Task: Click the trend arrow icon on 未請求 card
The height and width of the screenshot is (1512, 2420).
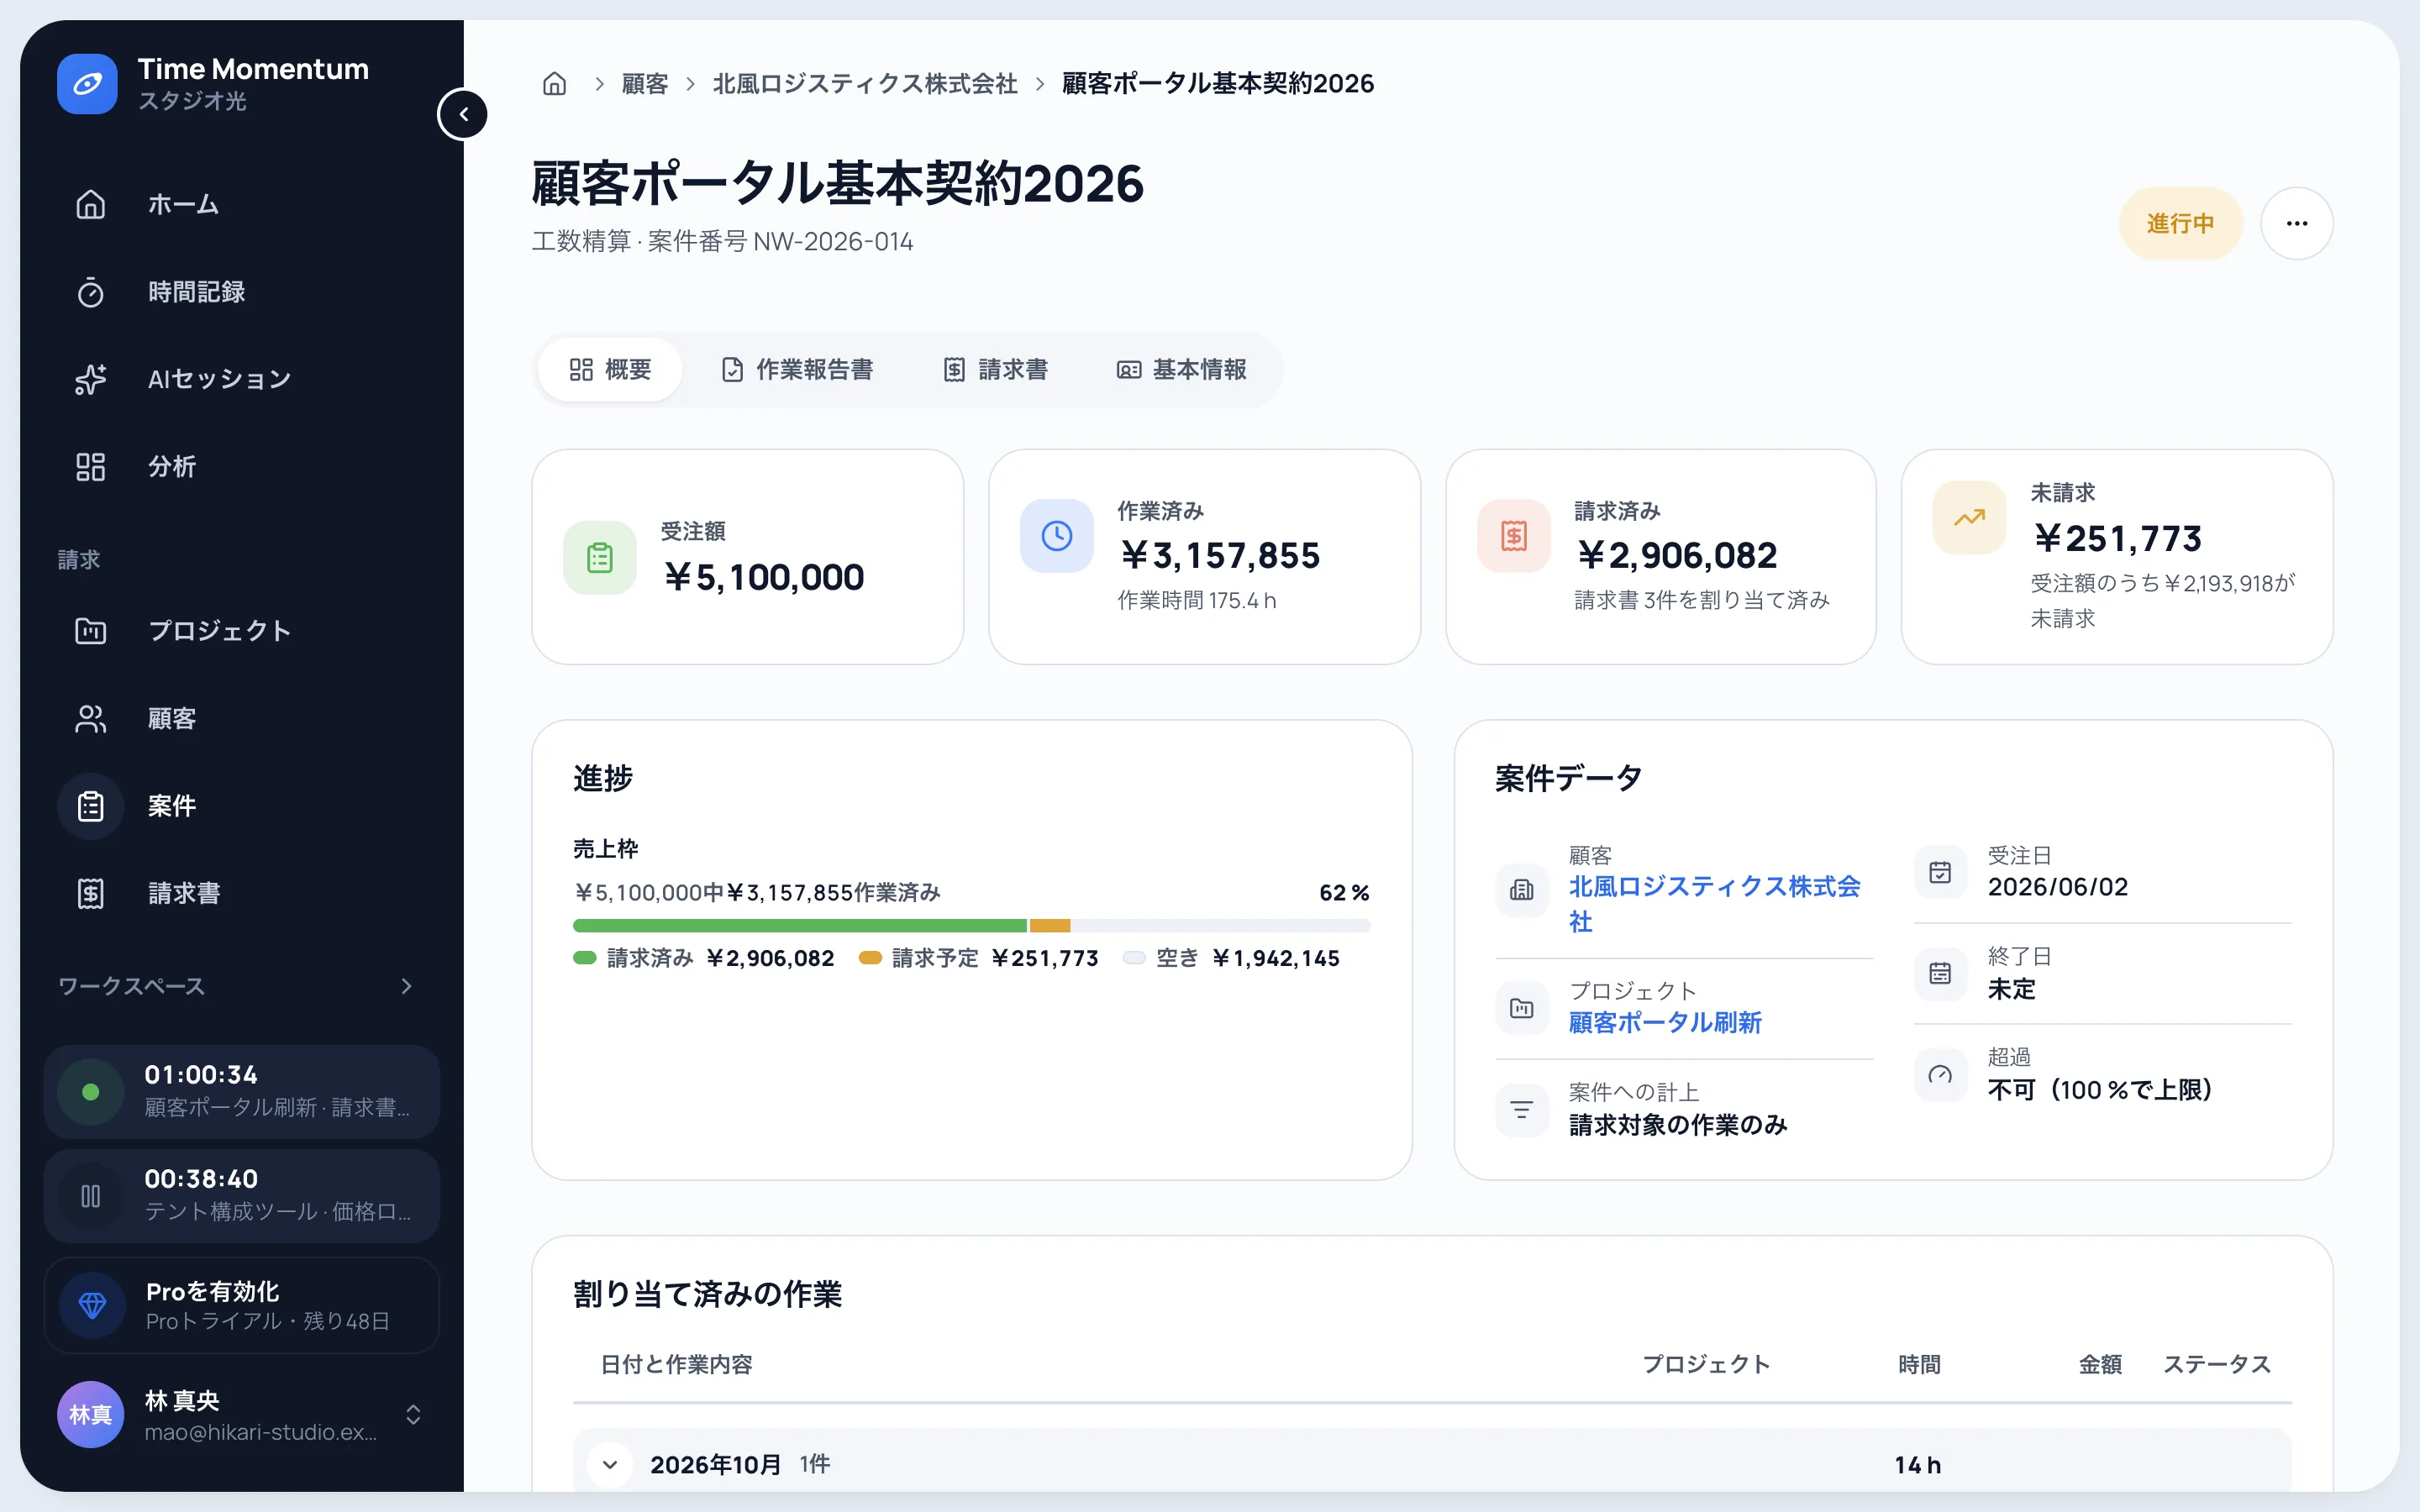Action: [x=1970, y=518]
